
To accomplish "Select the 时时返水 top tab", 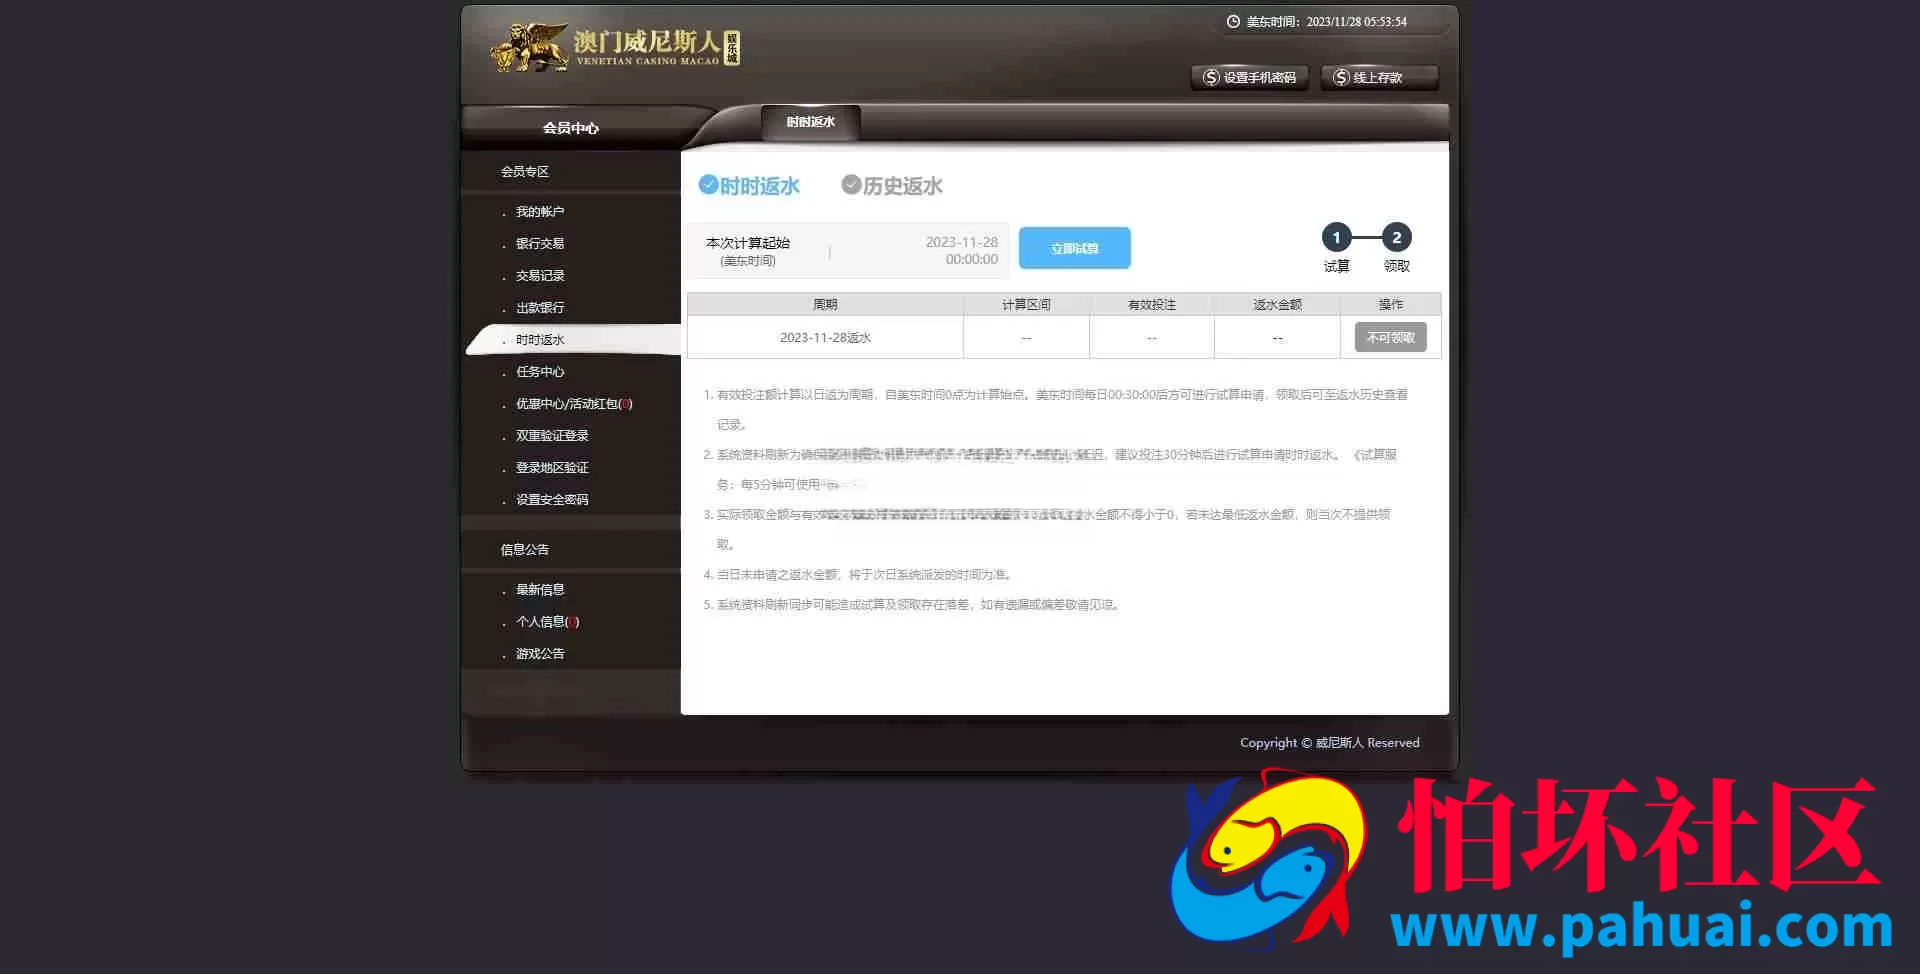I will tap(810, 122).
